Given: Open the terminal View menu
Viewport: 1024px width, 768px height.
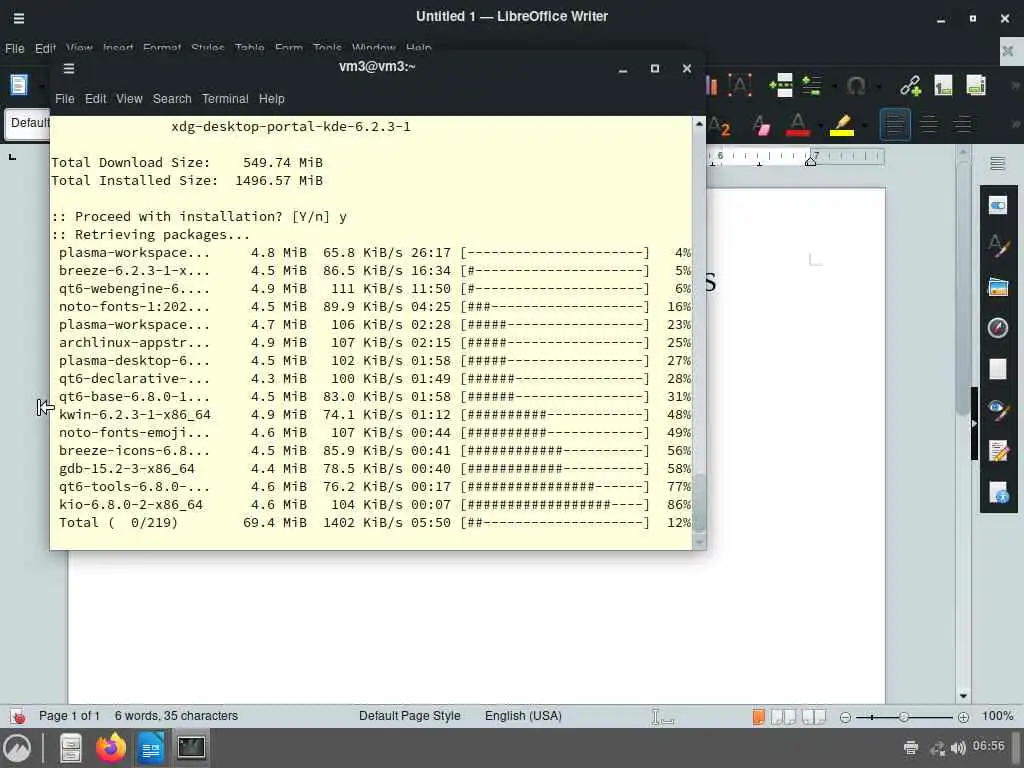Looking at the screenshot, I should pos(129,99).
